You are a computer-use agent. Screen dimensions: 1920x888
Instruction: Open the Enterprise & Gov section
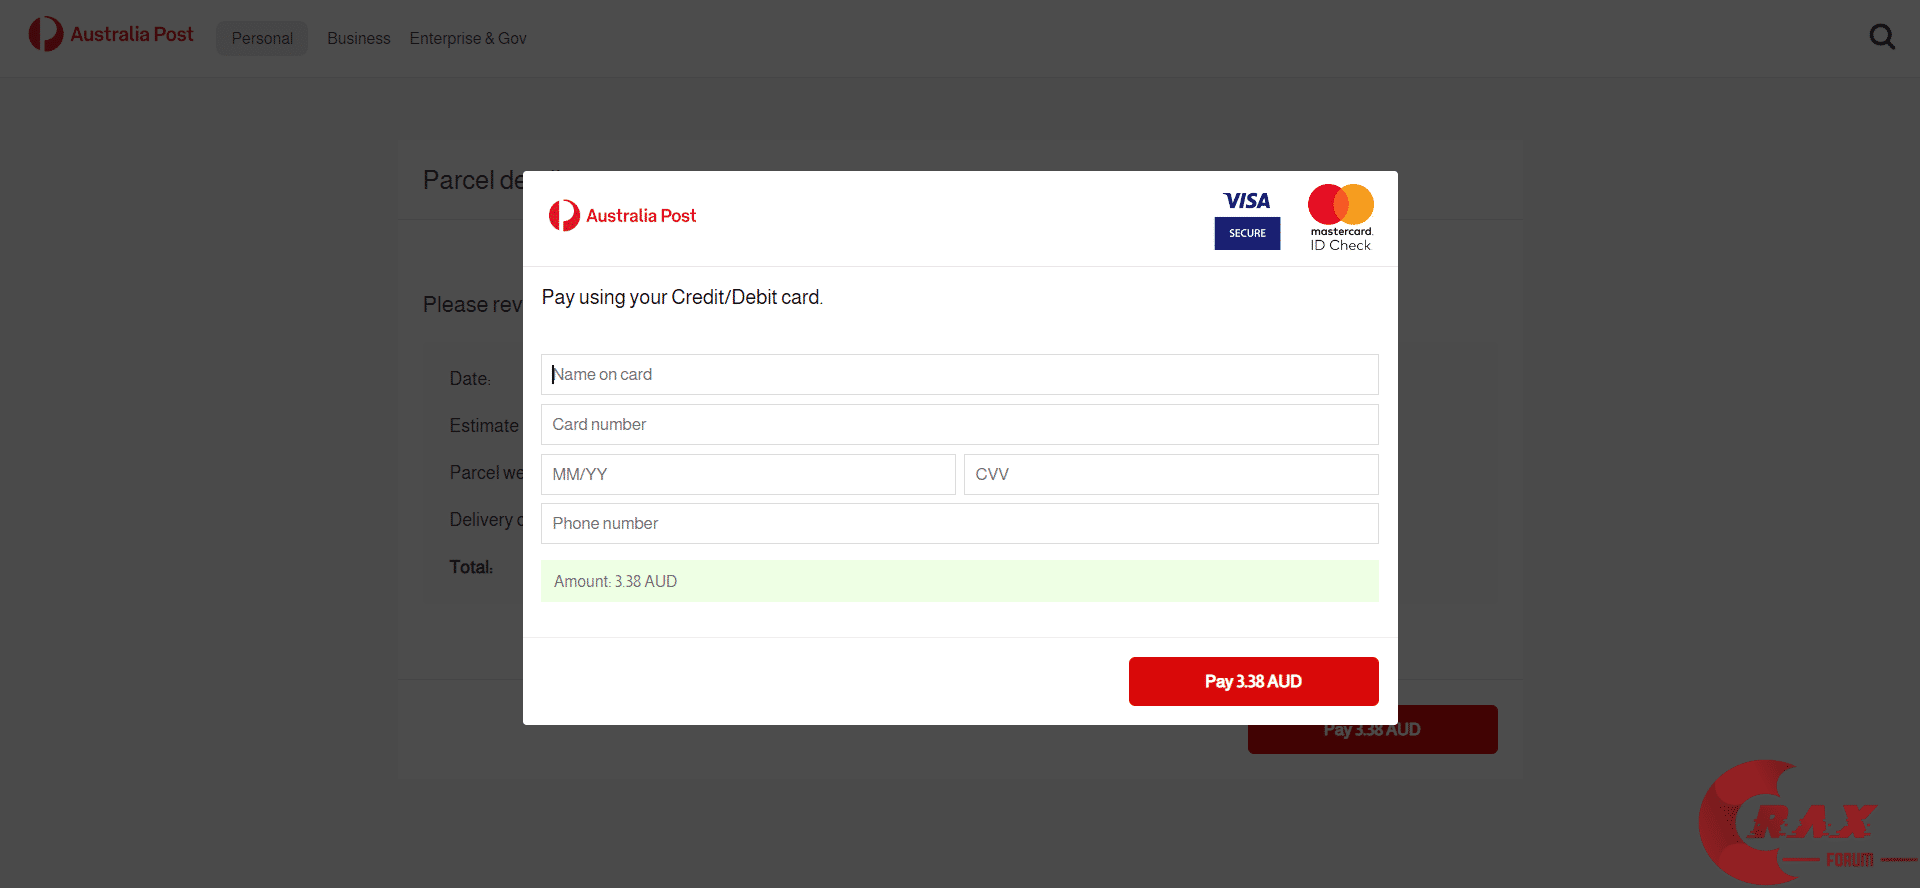click(468, 38)
